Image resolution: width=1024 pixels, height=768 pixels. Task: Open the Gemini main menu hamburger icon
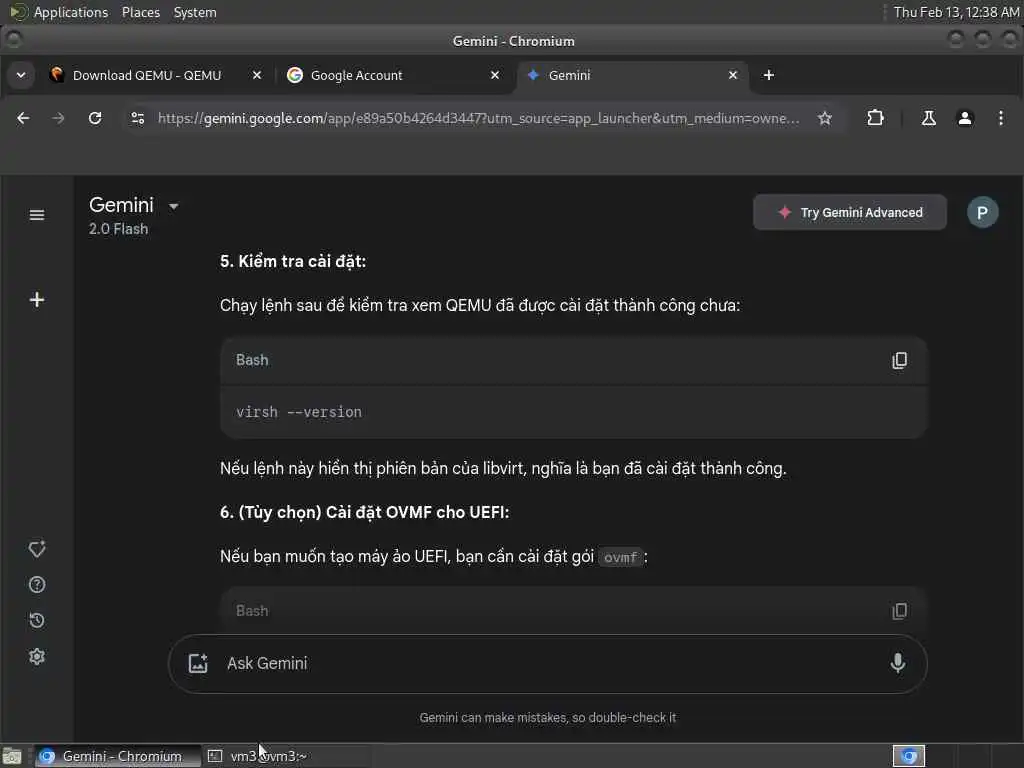pyautogui.click(x=37, y=215)
